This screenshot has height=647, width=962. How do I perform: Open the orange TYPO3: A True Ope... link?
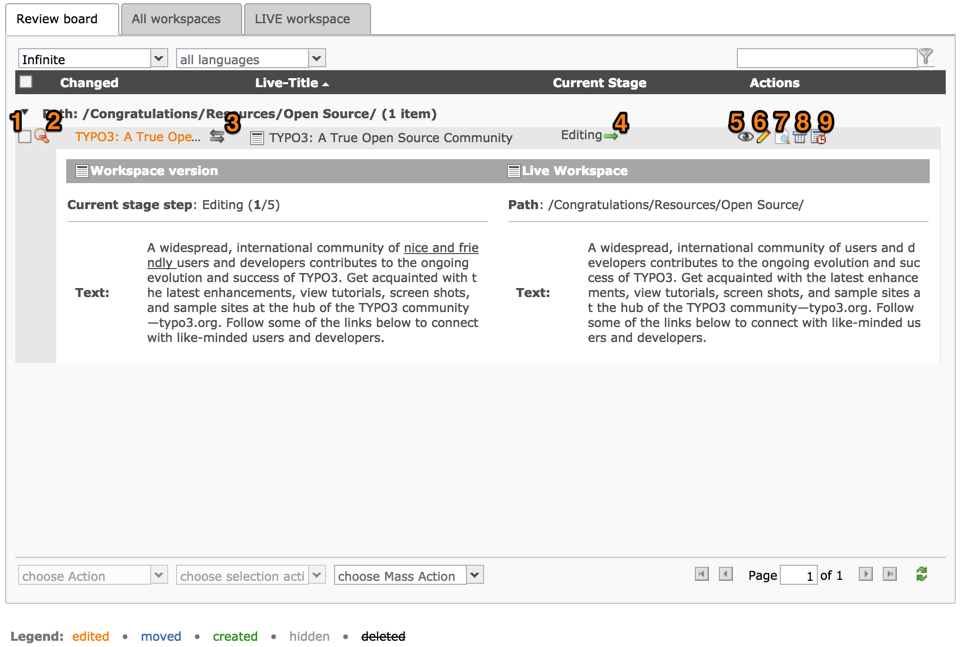pyautogui.click(x=137, y=137)
